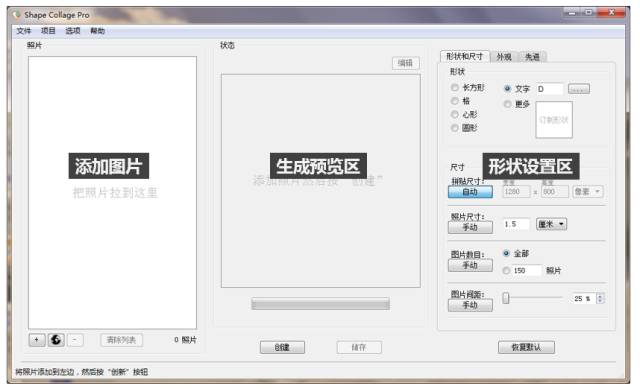Viewport: 640px width, 392px height.
Task: Click the 把照片拉到这里 photo list area
Action: 112,193
